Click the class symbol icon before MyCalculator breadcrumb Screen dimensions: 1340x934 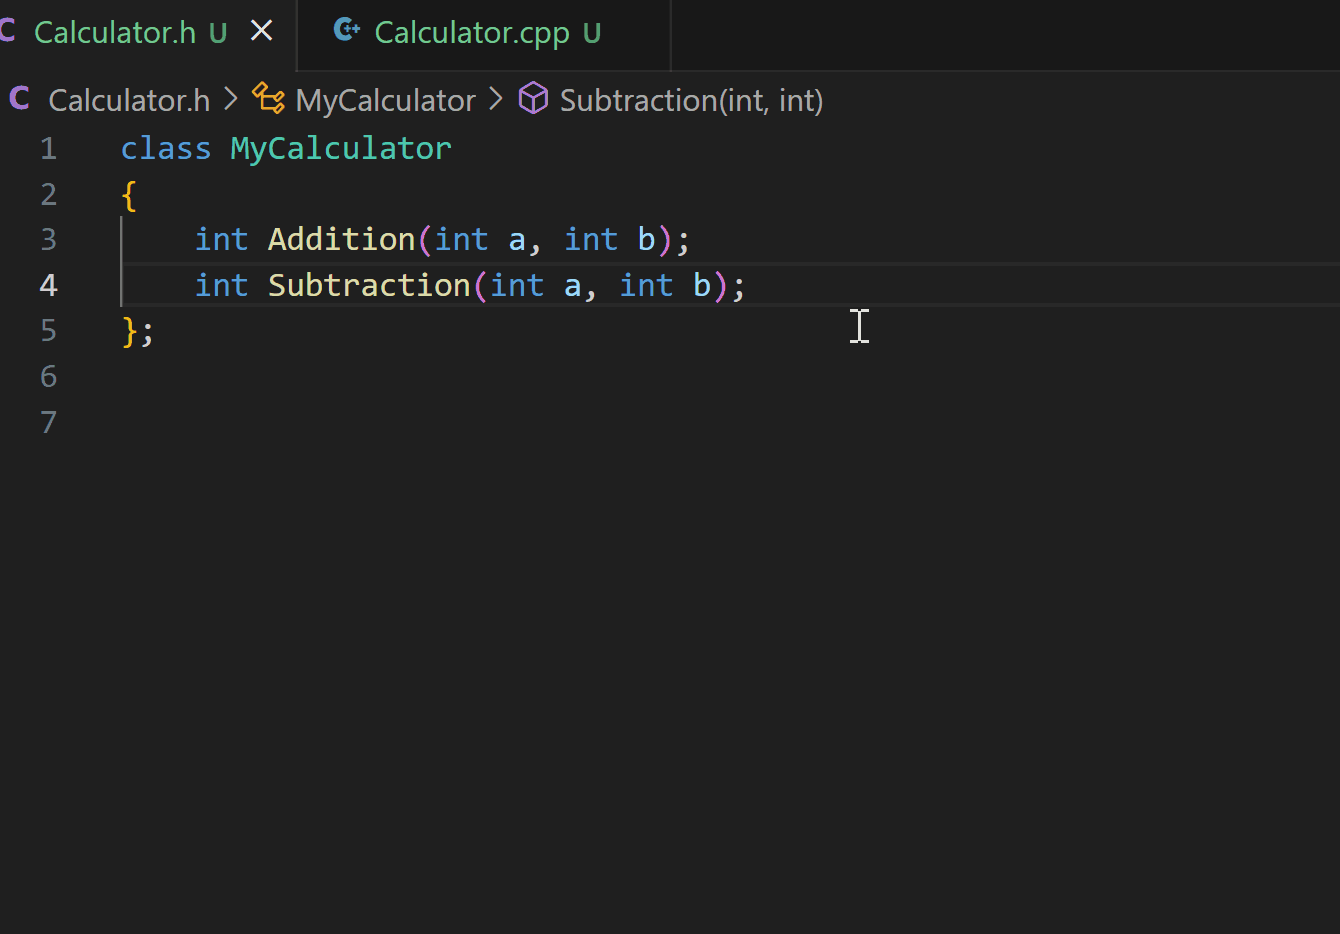coord(268,99)
